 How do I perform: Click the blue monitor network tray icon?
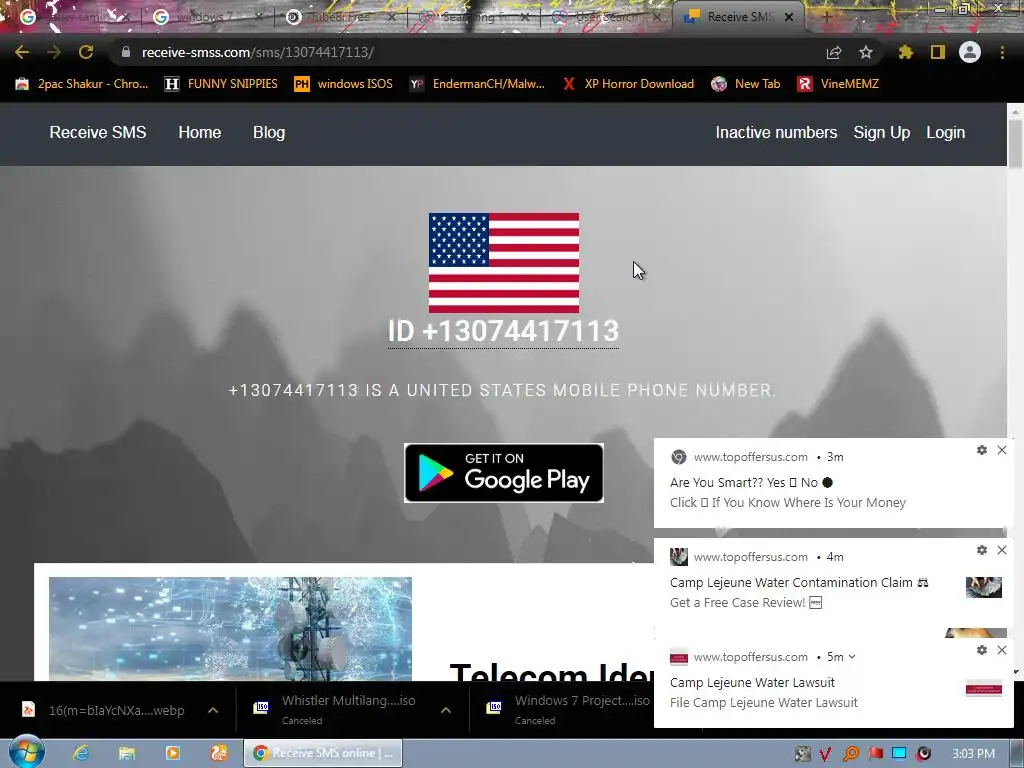(x=899, y=754)
